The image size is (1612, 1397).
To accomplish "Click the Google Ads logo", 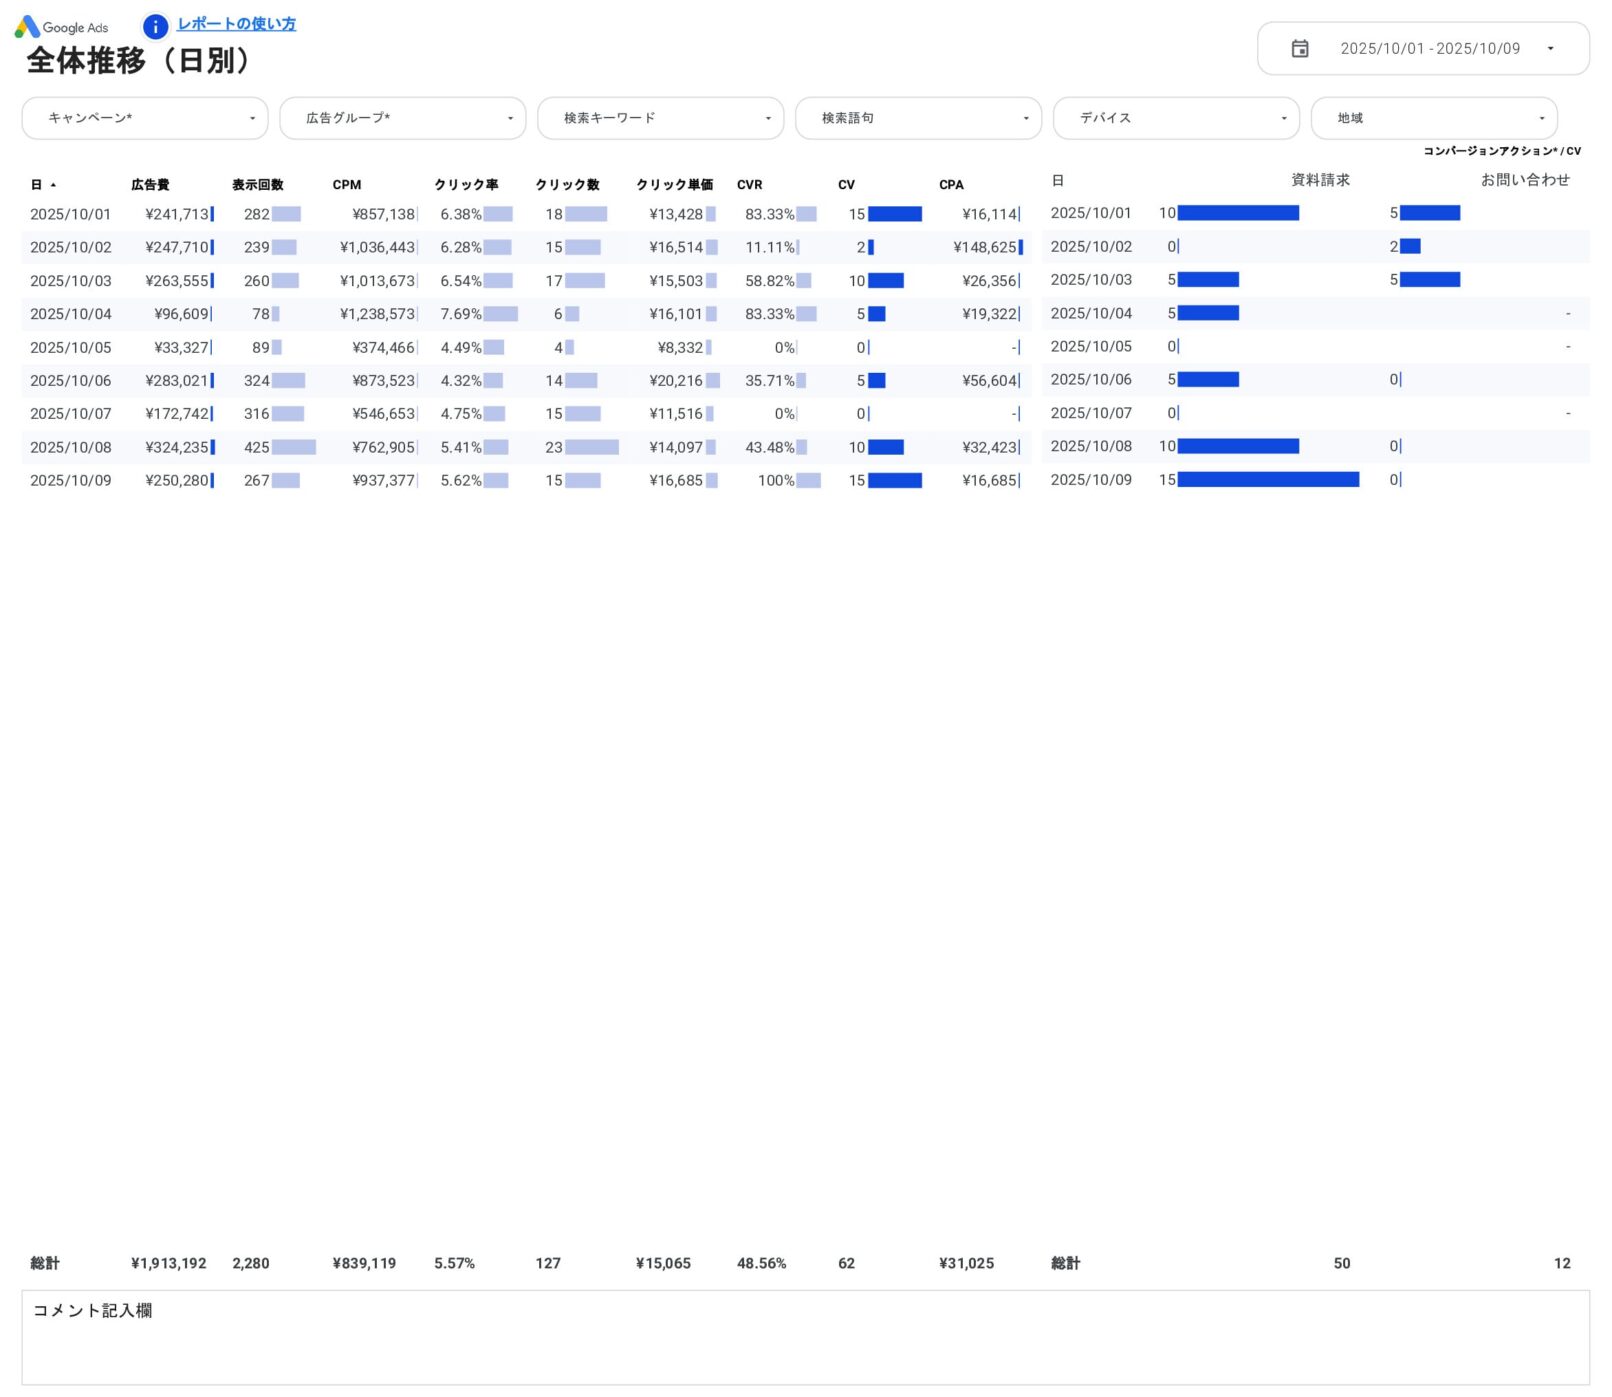I will 63,27.
